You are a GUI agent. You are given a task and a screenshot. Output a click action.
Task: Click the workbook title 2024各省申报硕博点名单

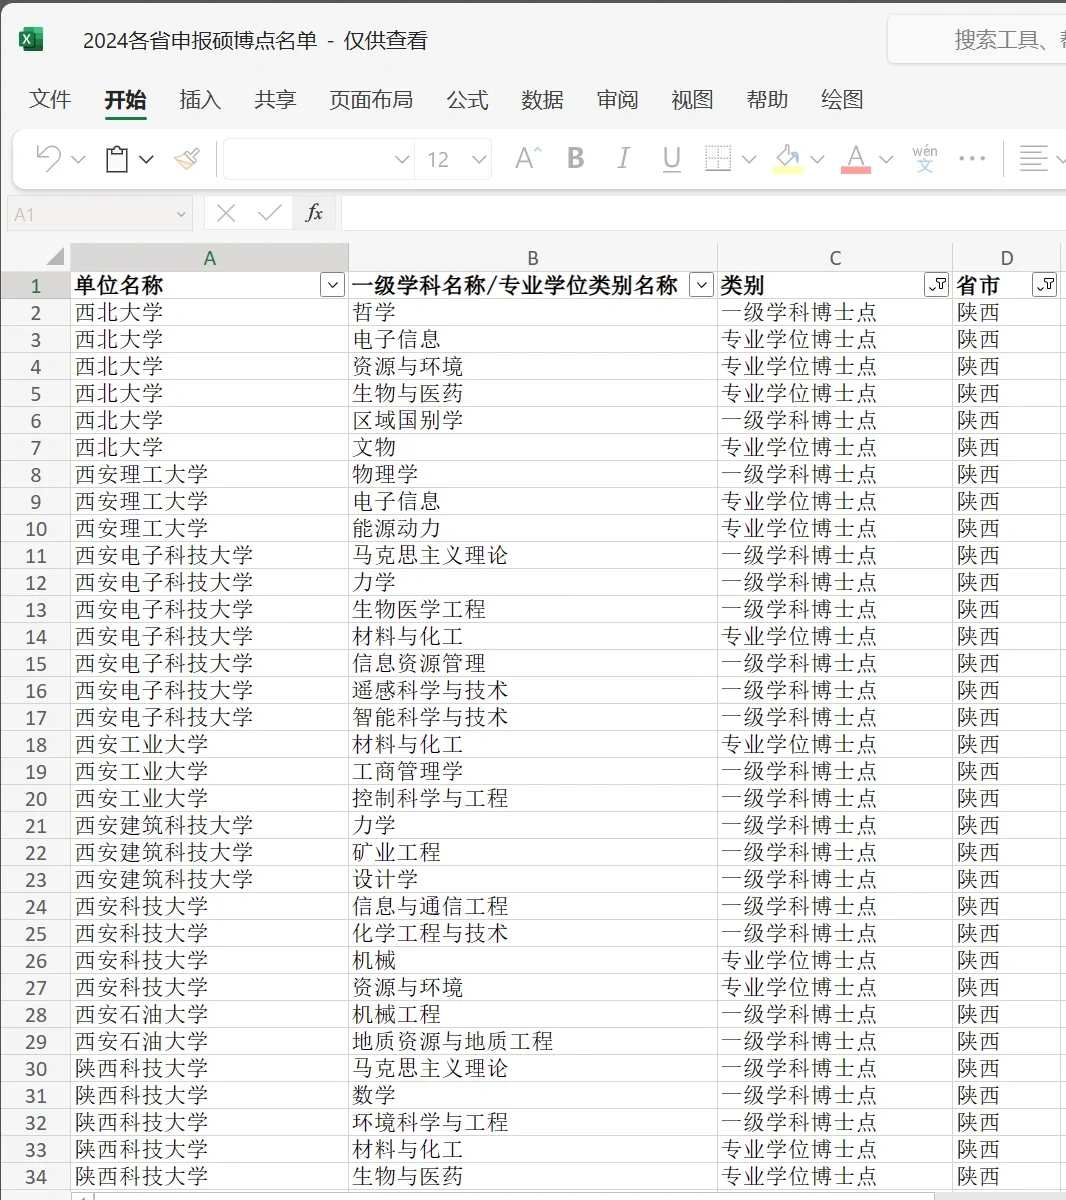[200, 40]
